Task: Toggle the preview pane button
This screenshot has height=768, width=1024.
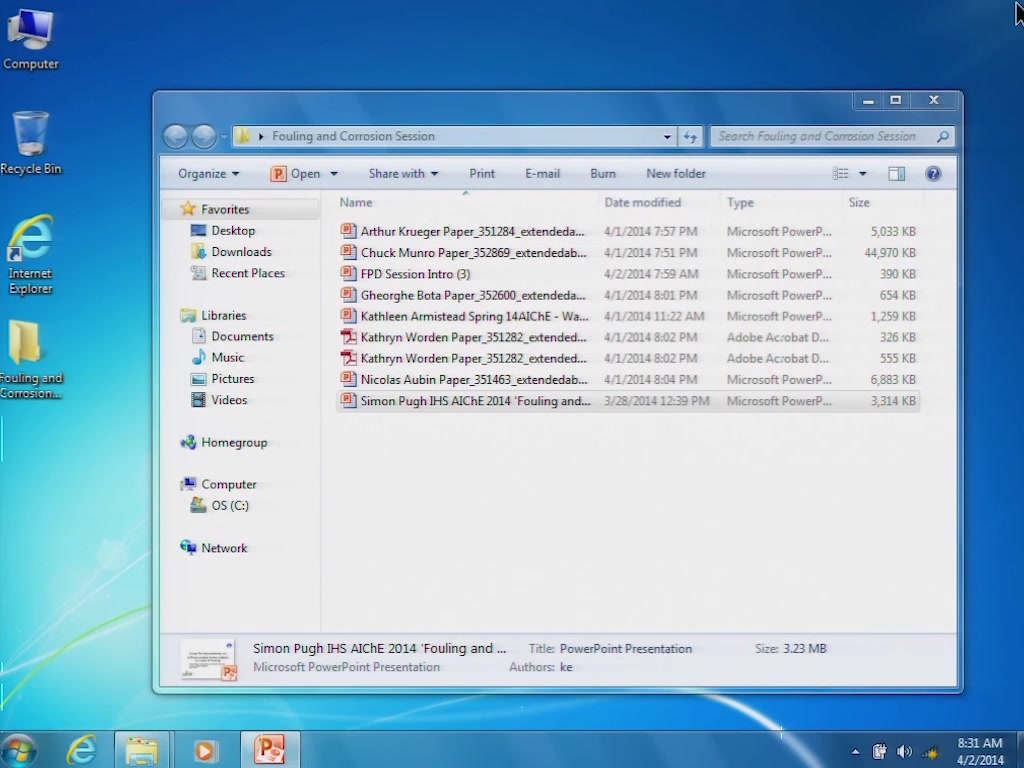Action: [897, 174]
